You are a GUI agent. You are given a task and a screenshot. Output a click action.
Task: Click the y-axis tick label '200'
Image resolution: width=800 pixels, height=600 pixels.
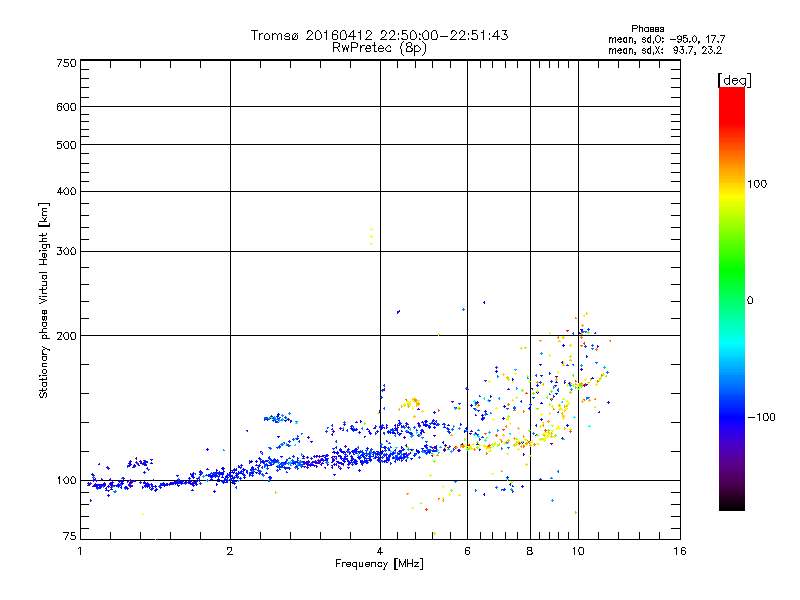click(x=66, y=336)
